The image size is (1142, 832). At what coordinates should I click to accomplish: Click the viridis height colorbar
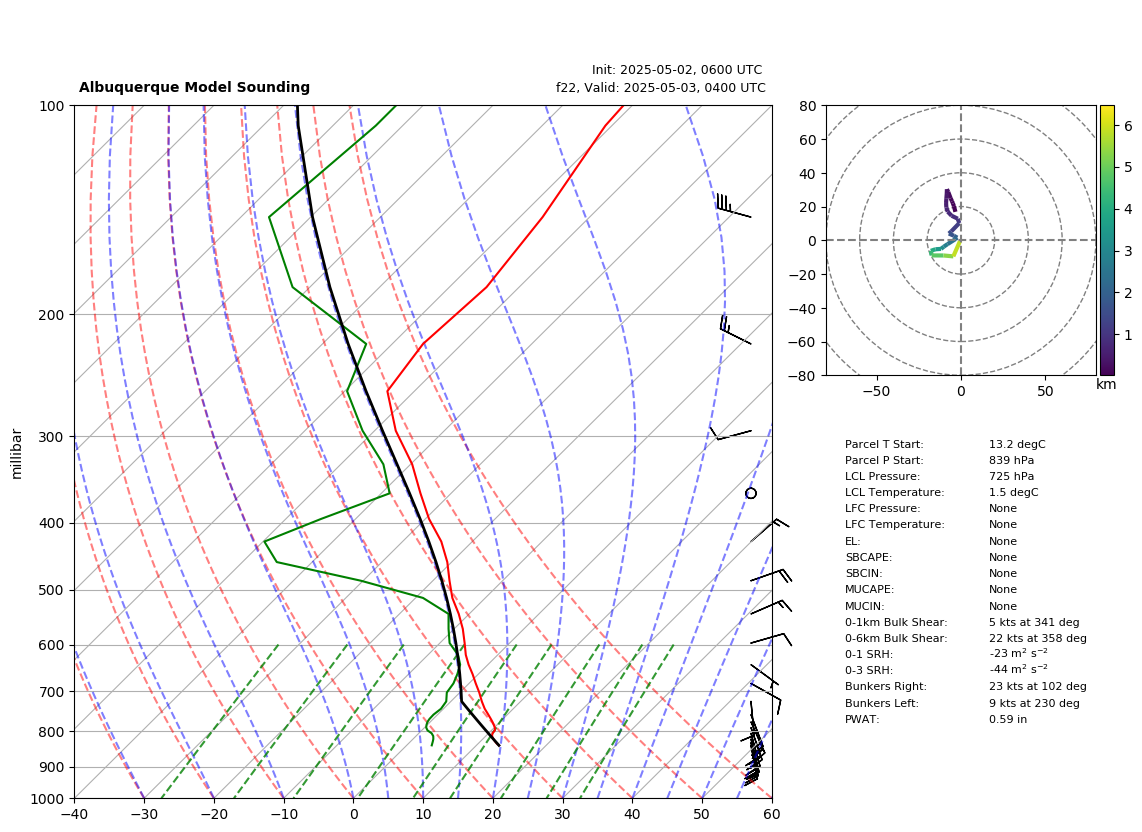1107,240
